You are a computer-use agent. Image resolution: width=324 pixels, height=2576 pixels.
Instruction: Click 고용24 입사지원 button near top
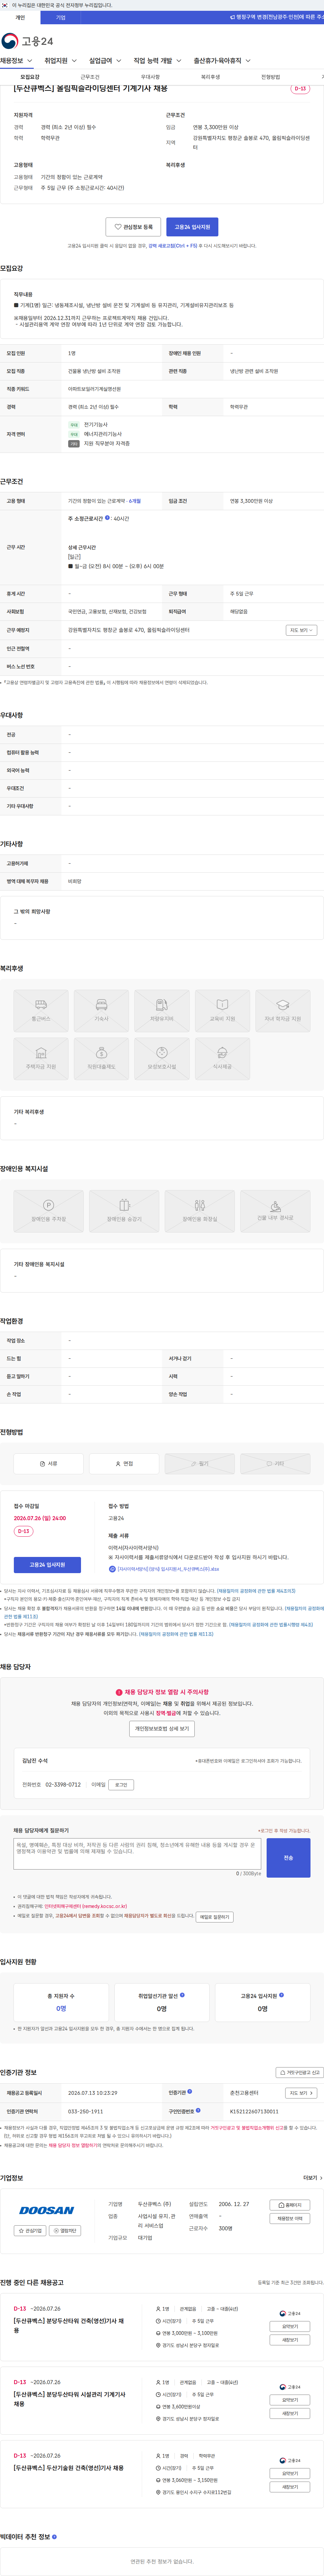(192, 227)
